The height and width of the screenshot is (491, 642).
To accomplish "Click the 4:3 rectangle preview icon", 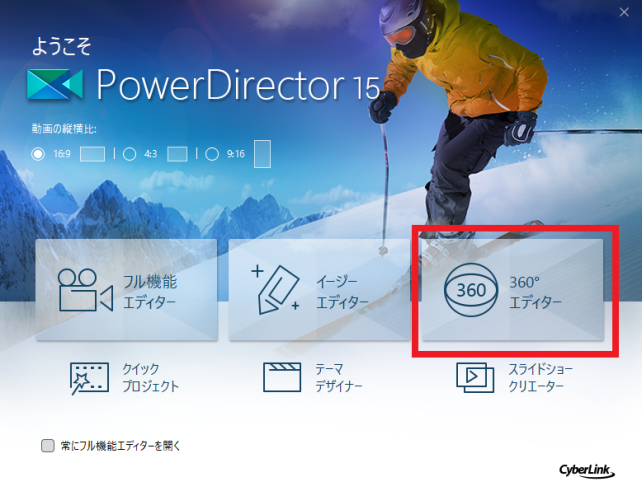I will [x=177, y=154].
